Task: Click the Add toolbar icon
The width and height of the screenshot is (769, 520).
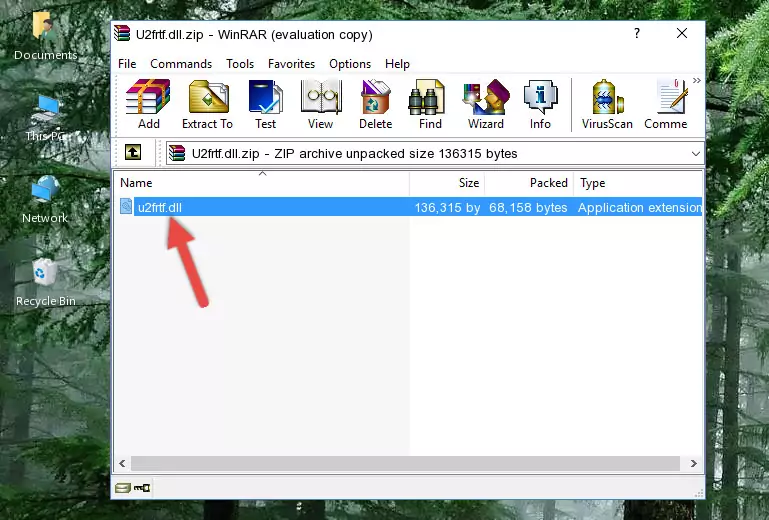Action: tap(148, 104)
